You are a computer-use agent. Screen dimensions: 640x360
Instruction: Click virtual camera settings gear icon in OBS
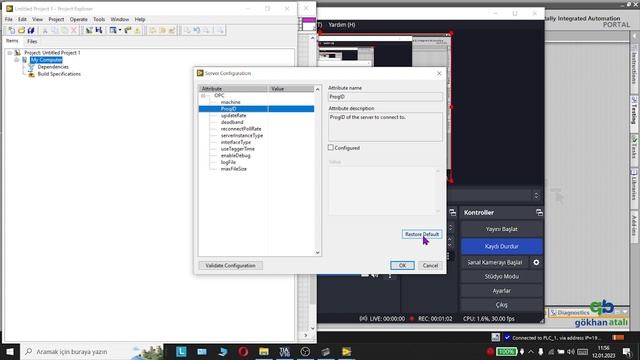(536, 262)
